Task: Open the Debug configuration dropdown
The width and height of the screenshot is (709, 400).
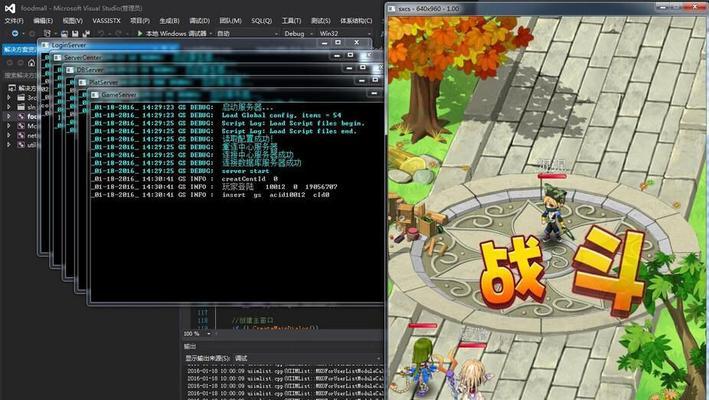Action: click(298, 33)
